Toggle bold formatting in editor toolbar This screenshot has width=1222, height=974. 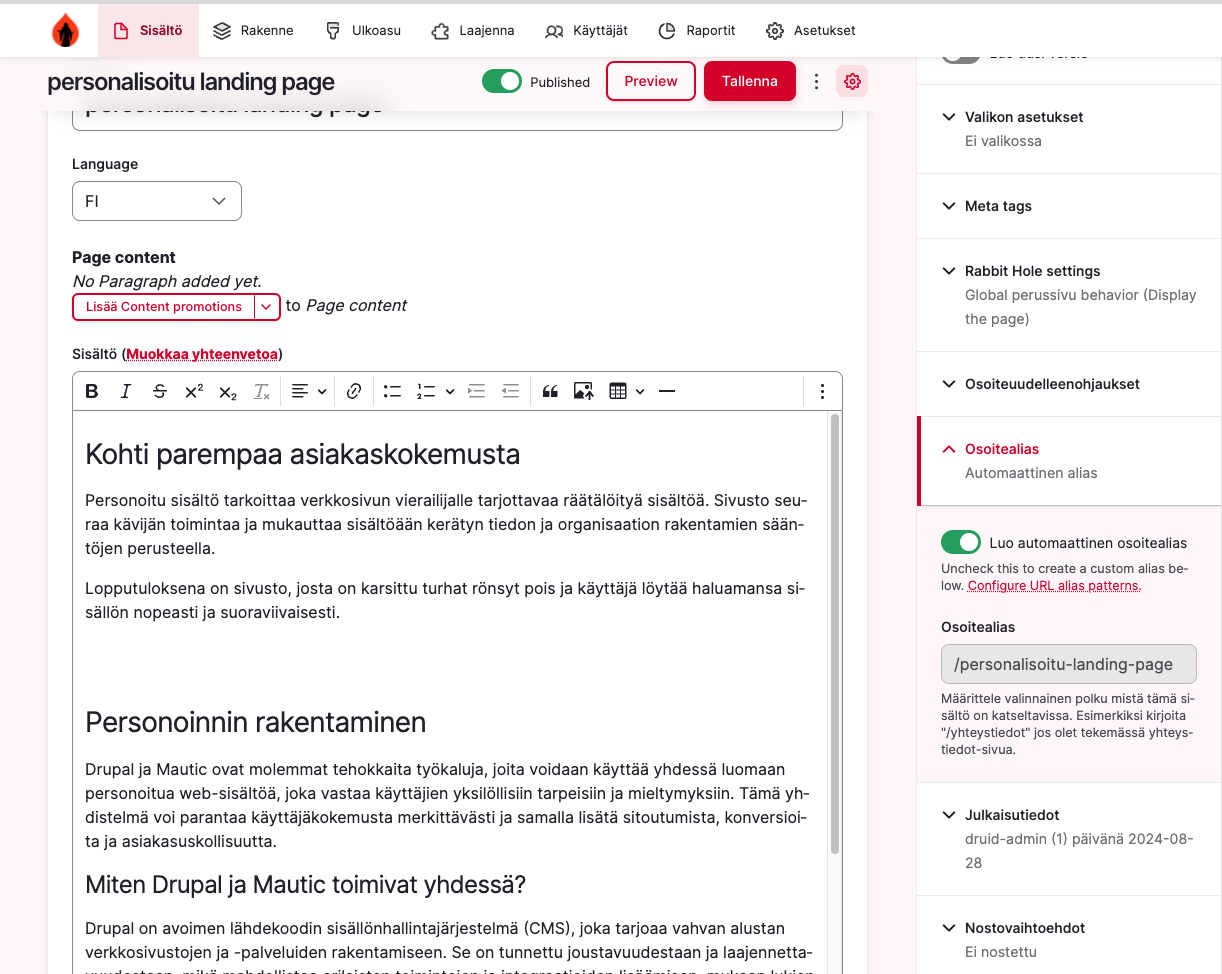pyautogui.click(x=92, y=391)
